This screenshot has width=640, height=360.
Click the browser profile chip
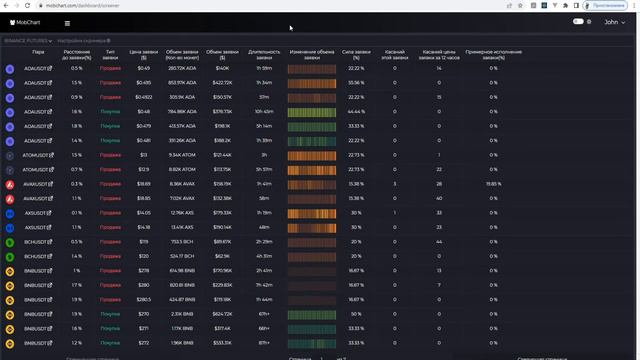pyautogui.click(x=605, y=6)
